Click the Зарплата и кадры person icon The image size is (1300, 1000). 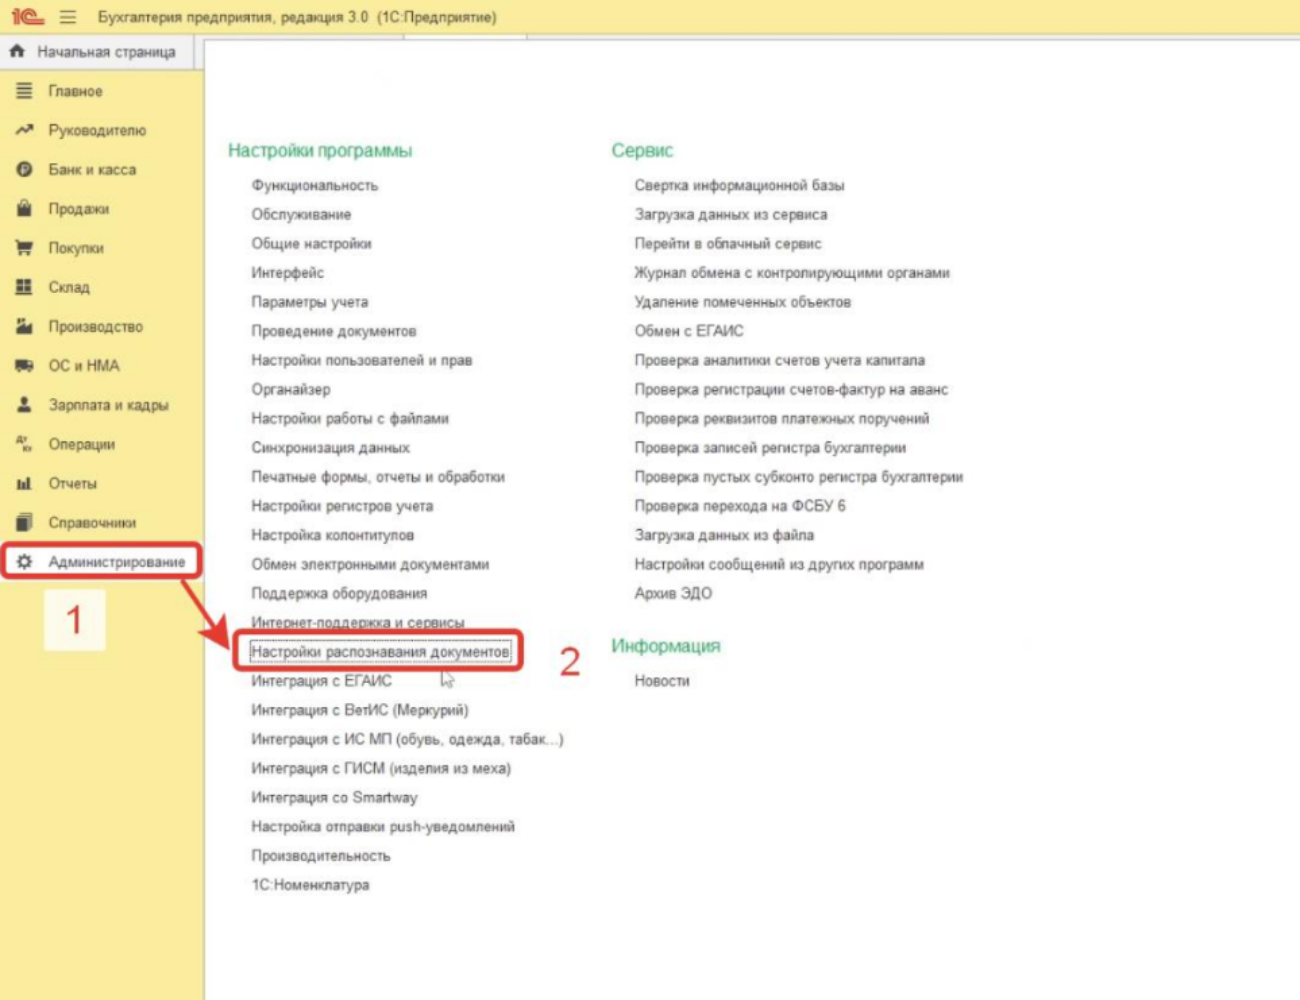click(x=24, y=405)
